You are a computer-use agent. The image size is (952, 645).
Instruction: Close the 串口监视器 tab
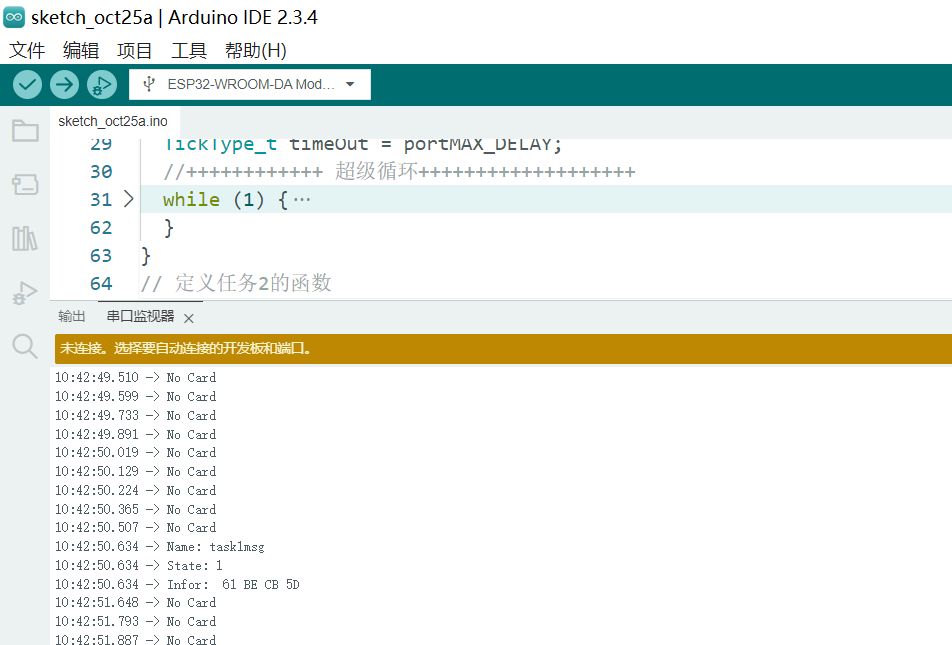(189, 318)
